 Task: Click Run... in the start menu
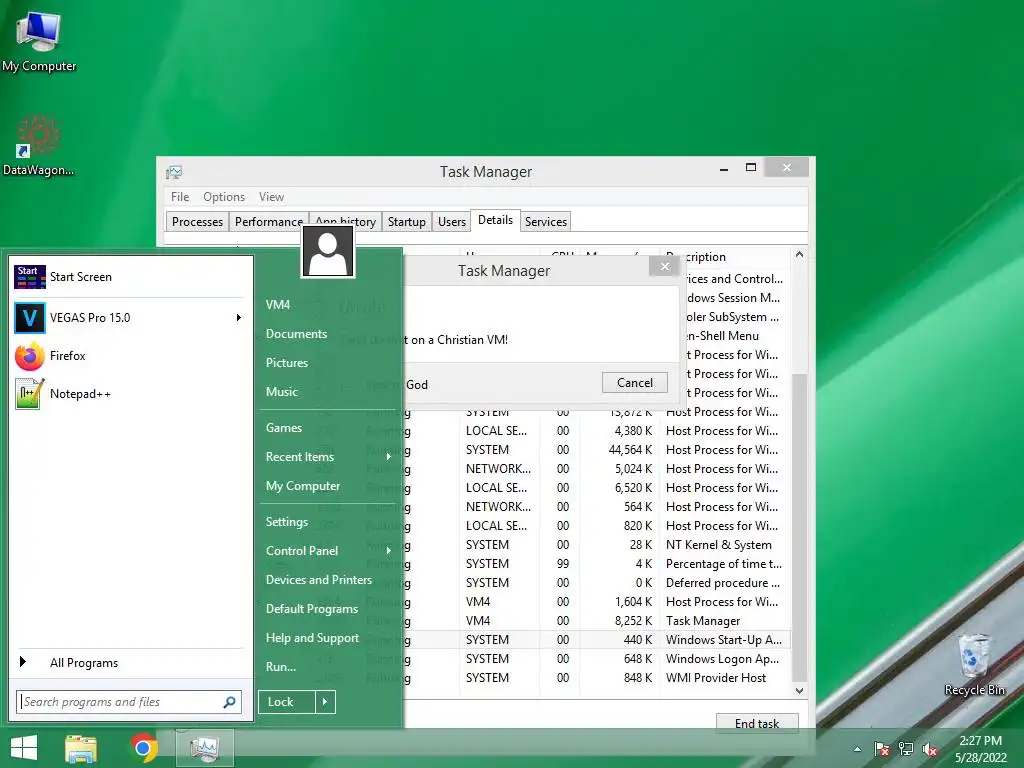(281, 667)
